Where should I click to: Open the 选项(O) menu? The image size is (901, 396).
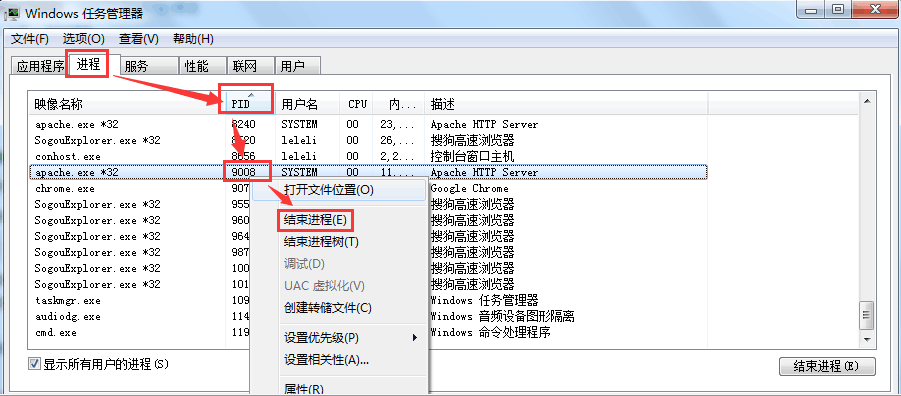(x=83, y=39)
